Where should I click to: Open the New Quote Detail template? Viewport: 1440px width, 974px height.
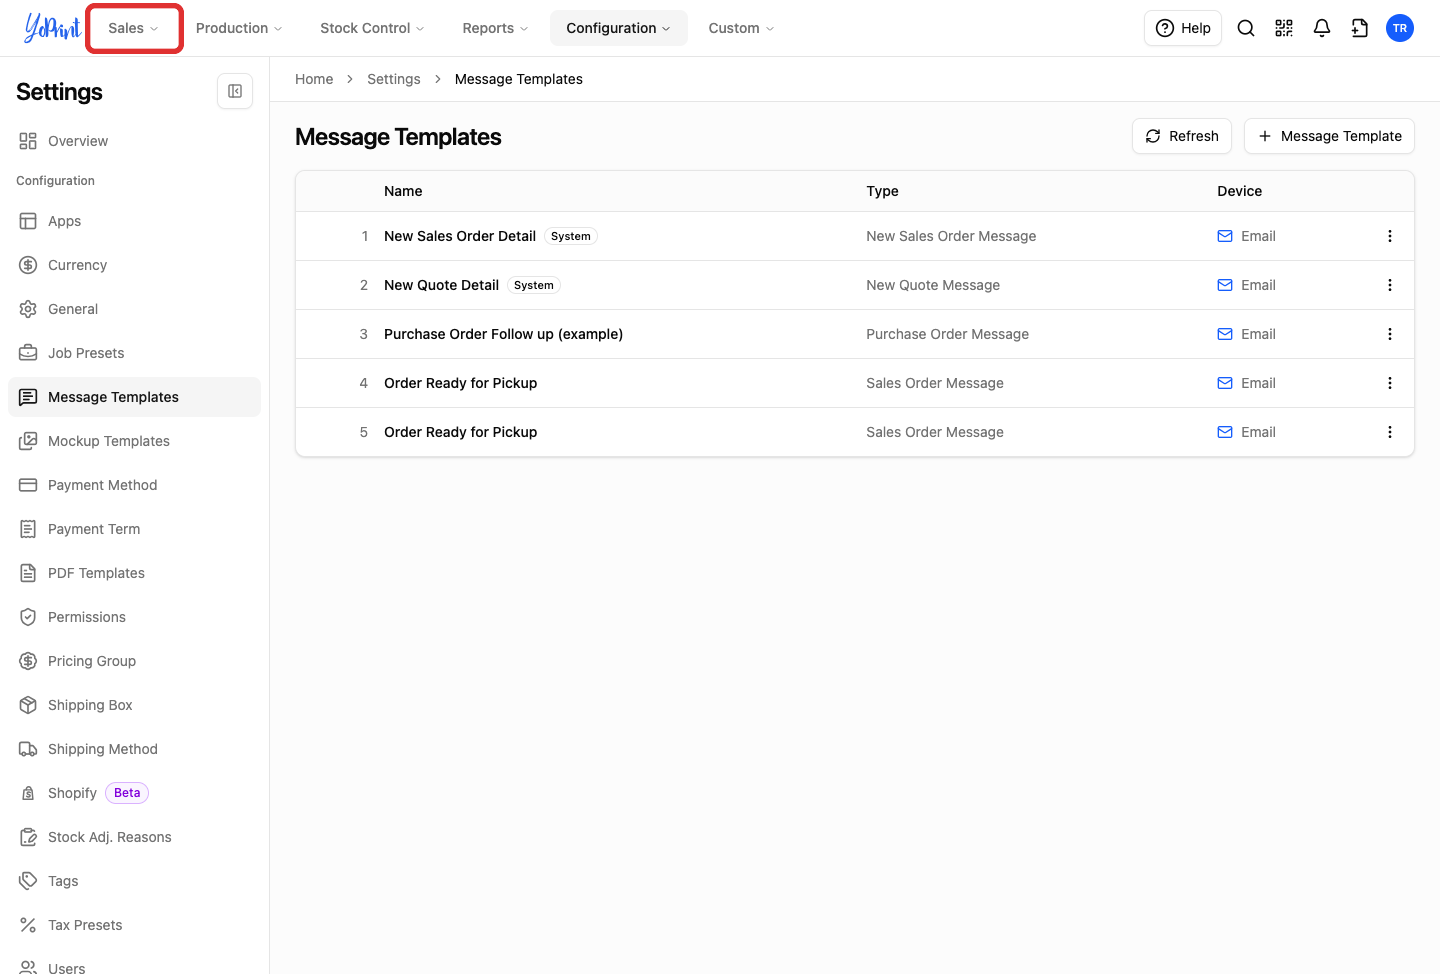[x=441, y=285]
